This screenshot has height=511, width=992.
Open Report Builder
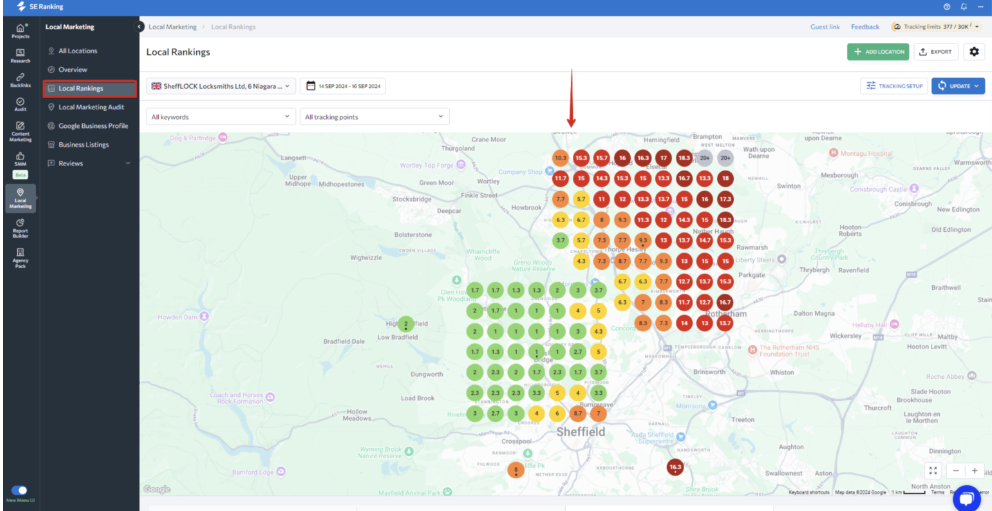[20, 228]
